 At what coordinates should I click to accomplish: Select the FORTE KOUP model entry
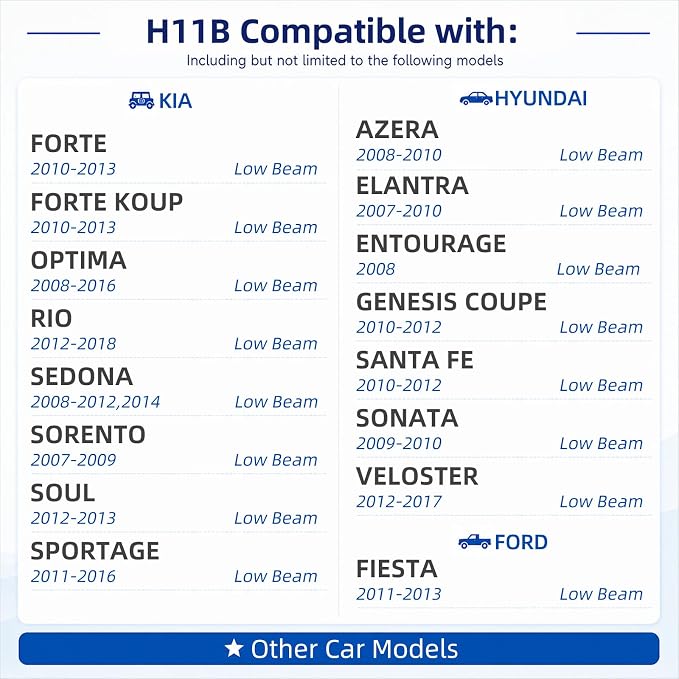click(x=178, y=213)
